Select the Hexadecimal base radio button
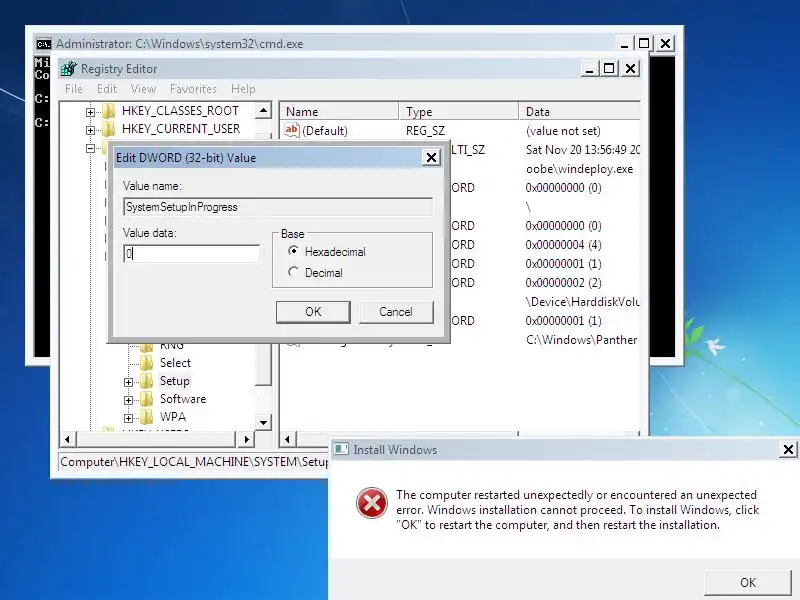Viewport: 800px width, 600px height. [x=293, y=251]
